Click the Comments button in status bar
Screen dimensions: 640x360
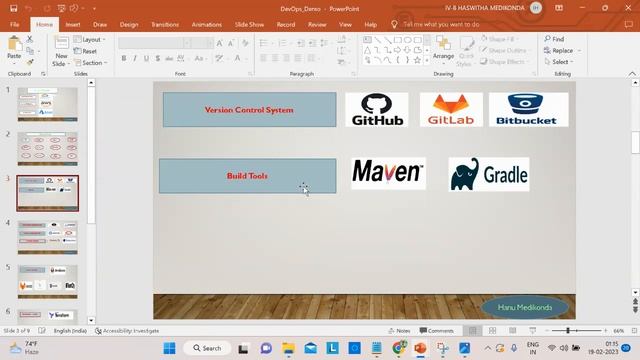(436, 331)
